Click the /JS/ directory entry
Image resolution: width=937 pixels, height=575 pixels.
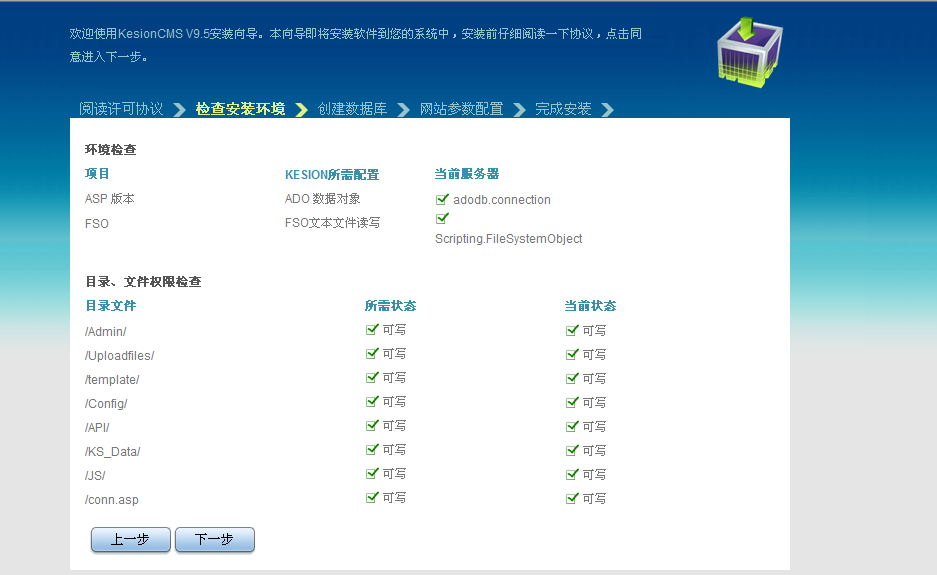click(95, 475)
